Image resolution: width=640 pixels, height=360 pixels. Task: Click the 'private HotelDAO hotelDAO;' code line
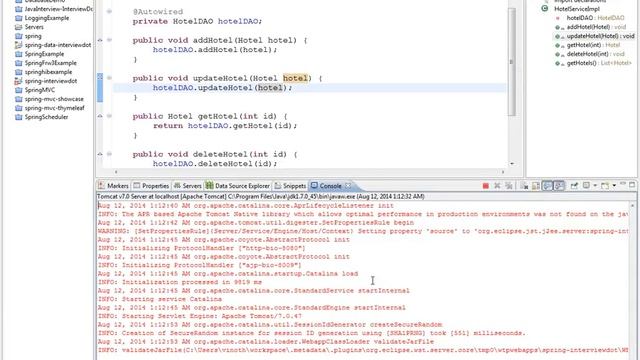[x=197, y=21]
